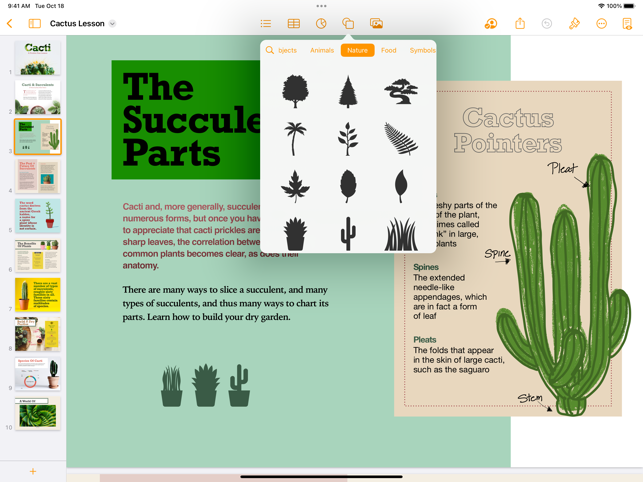Screen dimensions: 643x482
Task: Switch to the Animals shape category
Action: tap(322, 50)
